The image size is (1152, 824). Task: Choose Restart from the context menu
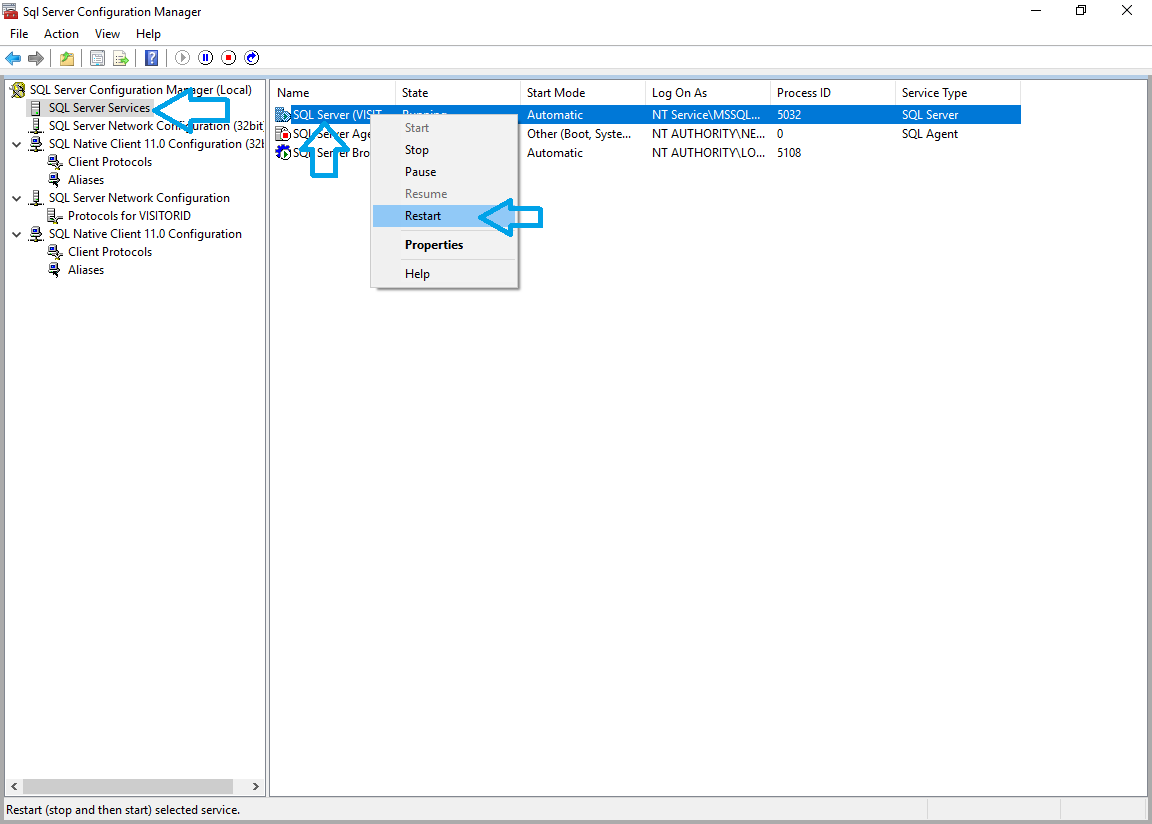click(423, 216)
